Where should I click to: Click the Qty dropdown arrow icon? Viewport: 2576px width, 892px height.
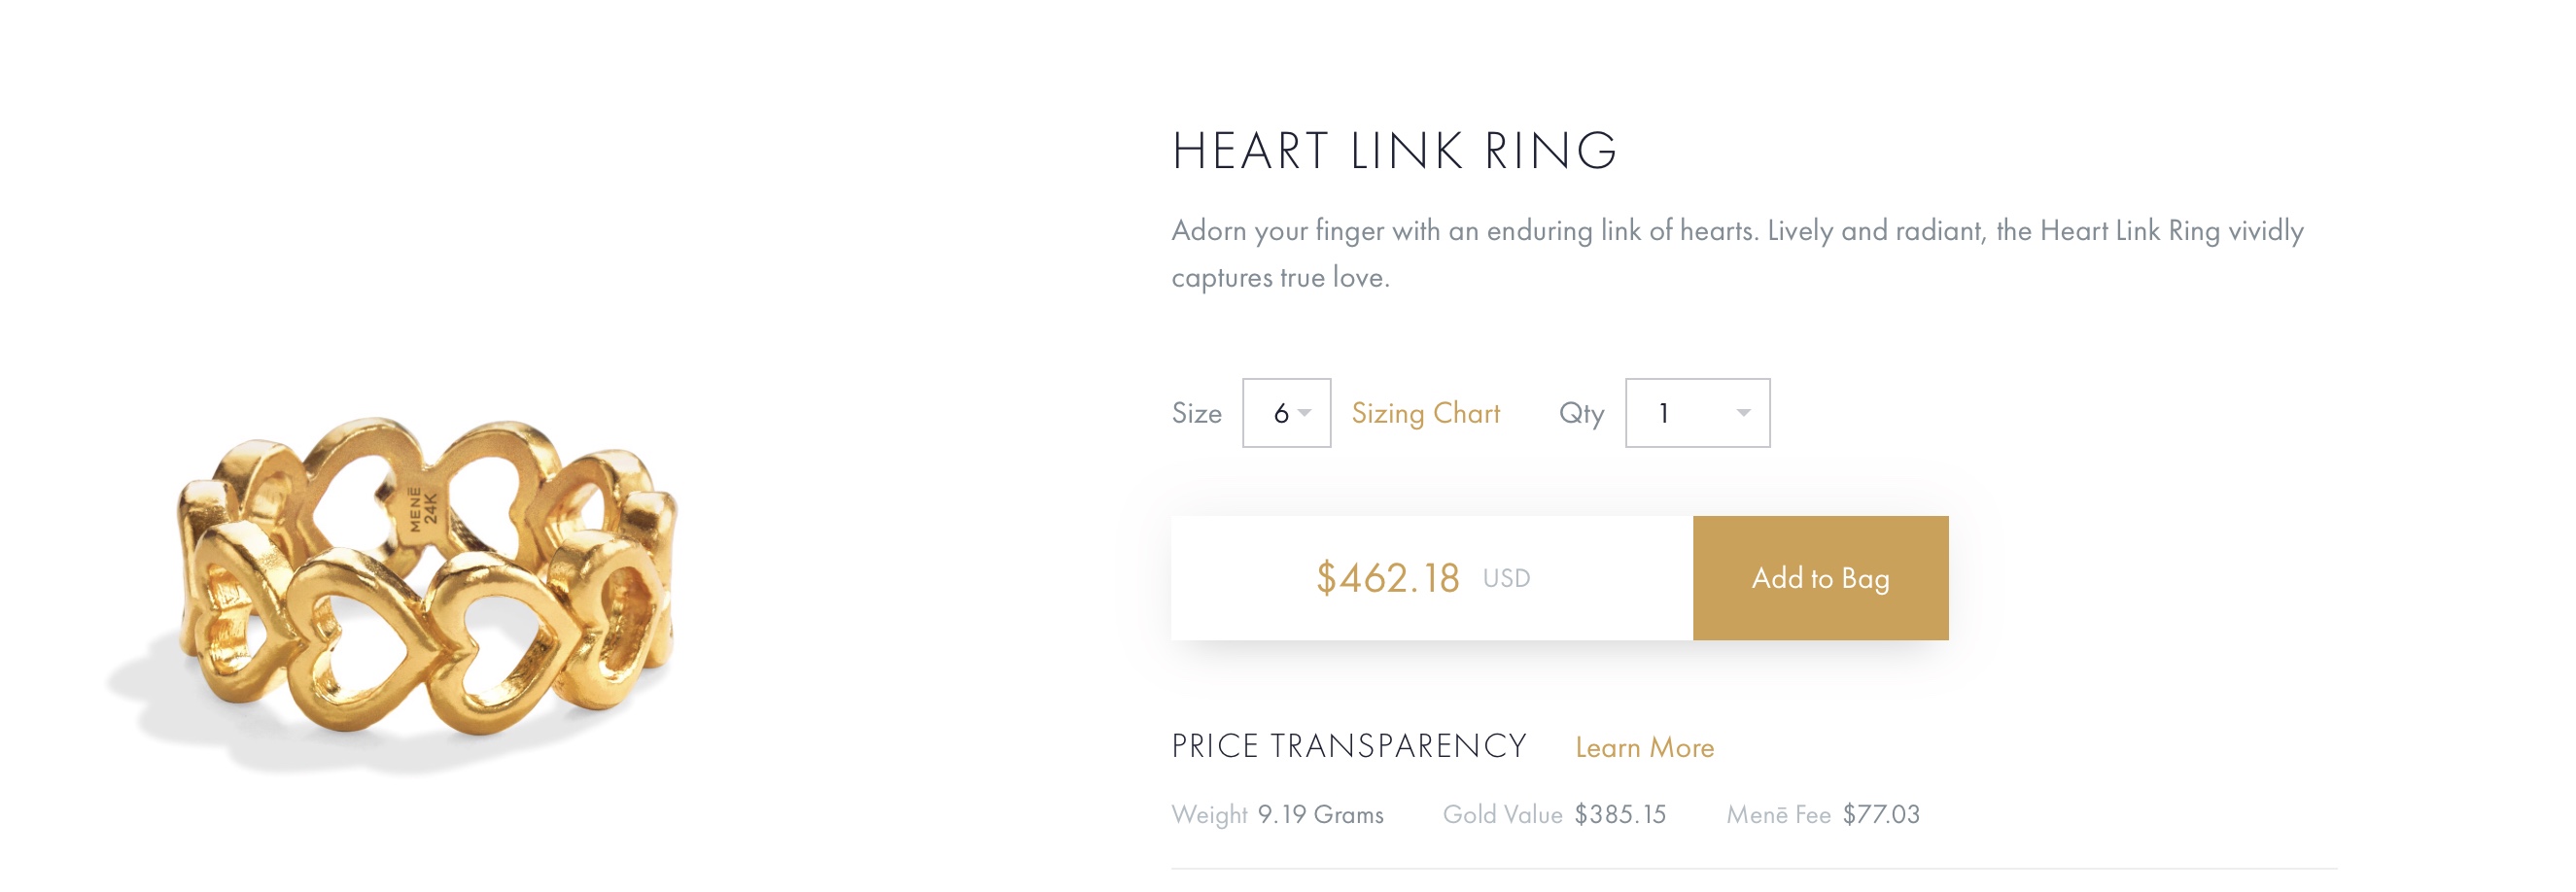[1743, 413]
